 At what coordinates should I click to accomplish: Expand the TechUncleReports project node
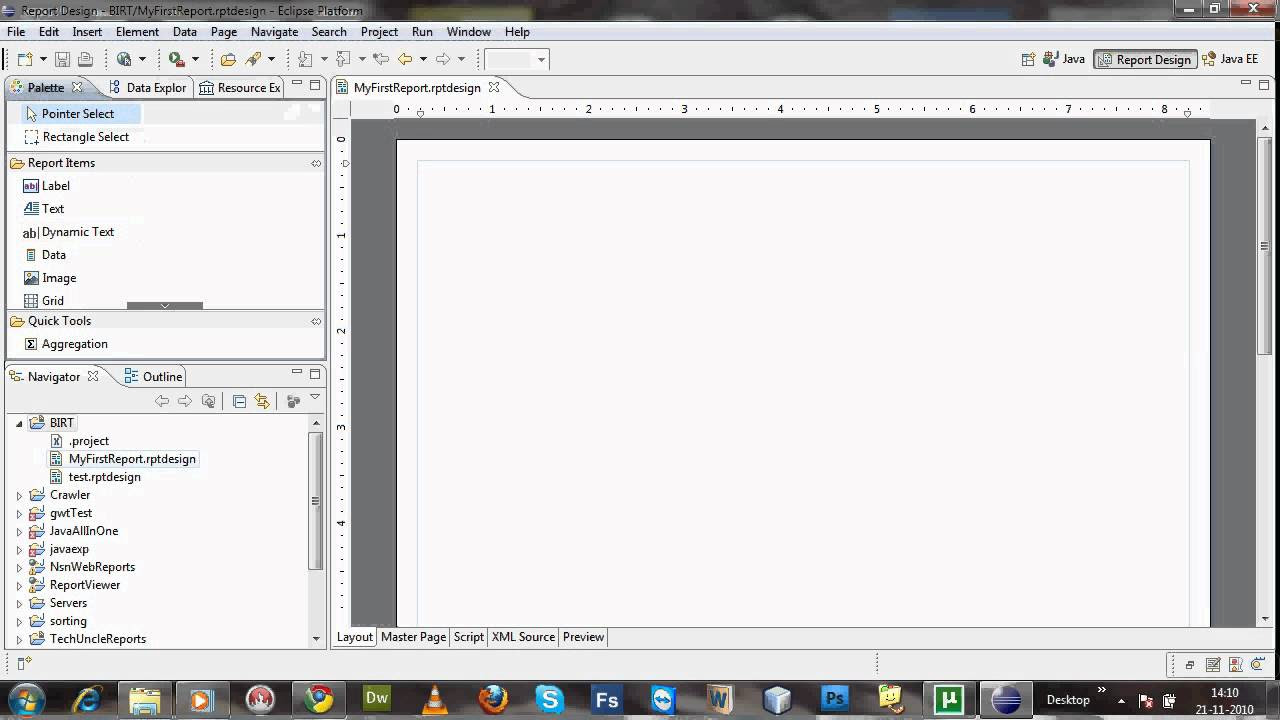coord(18,639)
